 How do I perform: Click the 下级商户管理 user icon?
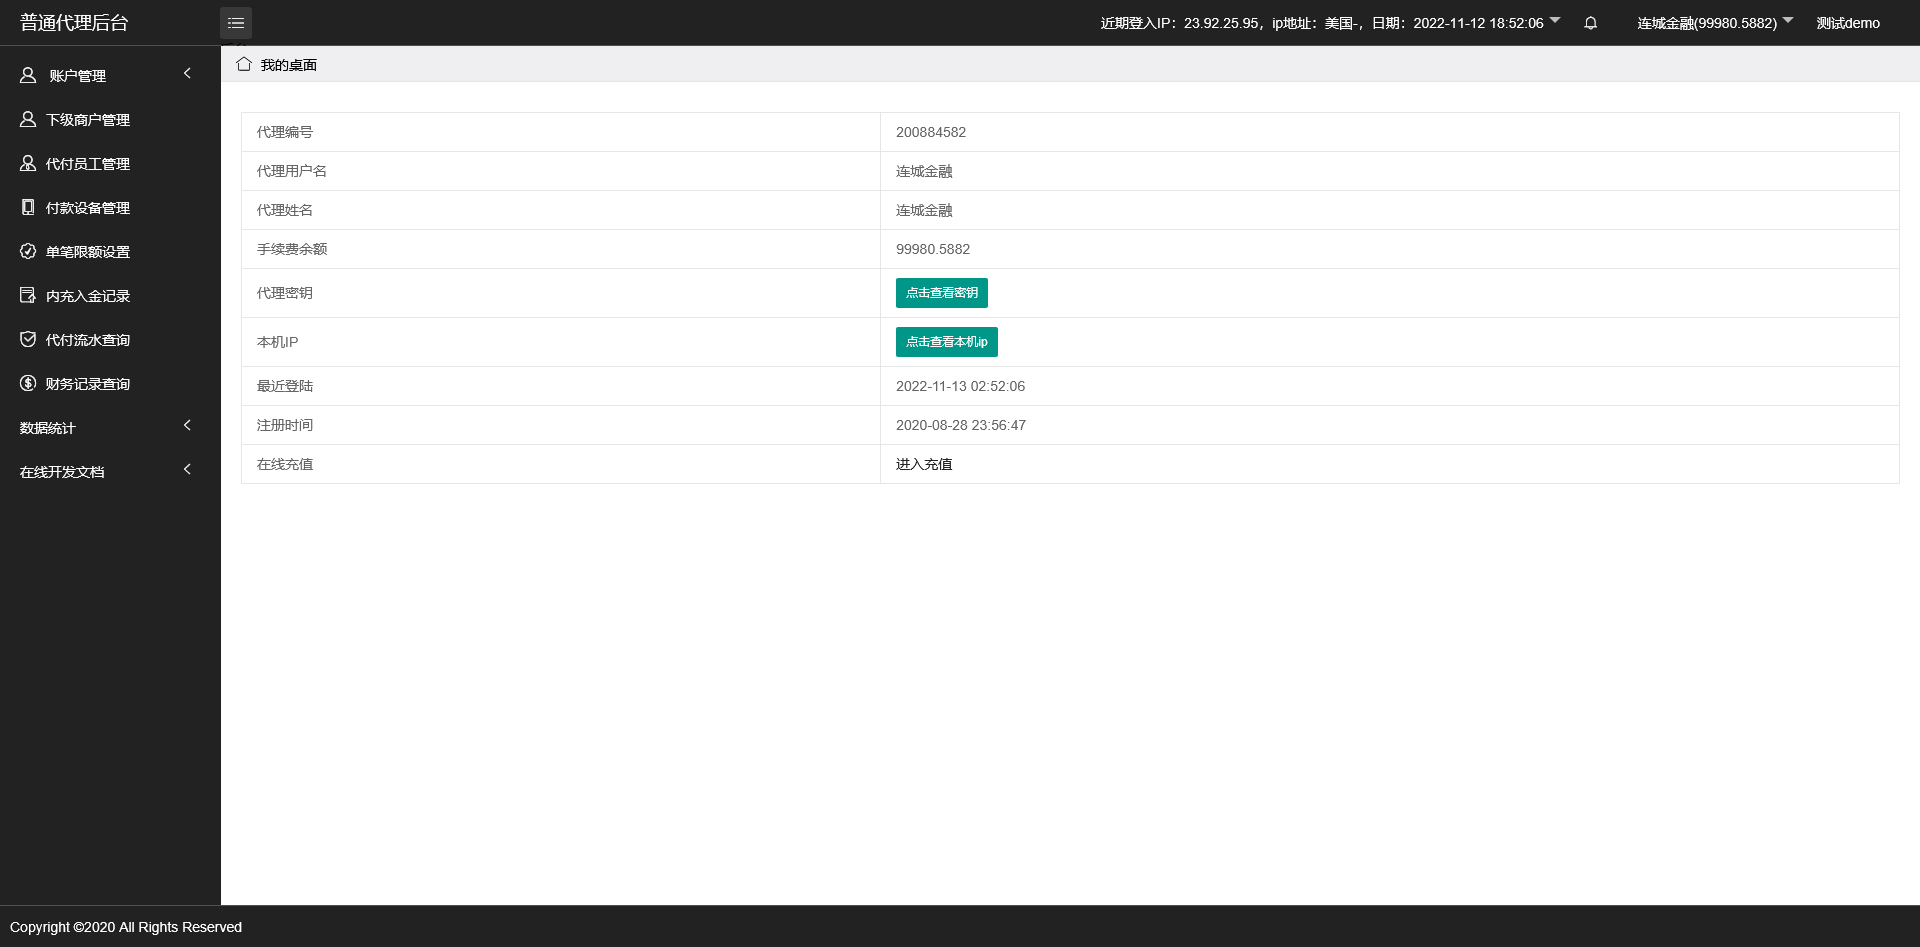(28, 120)
